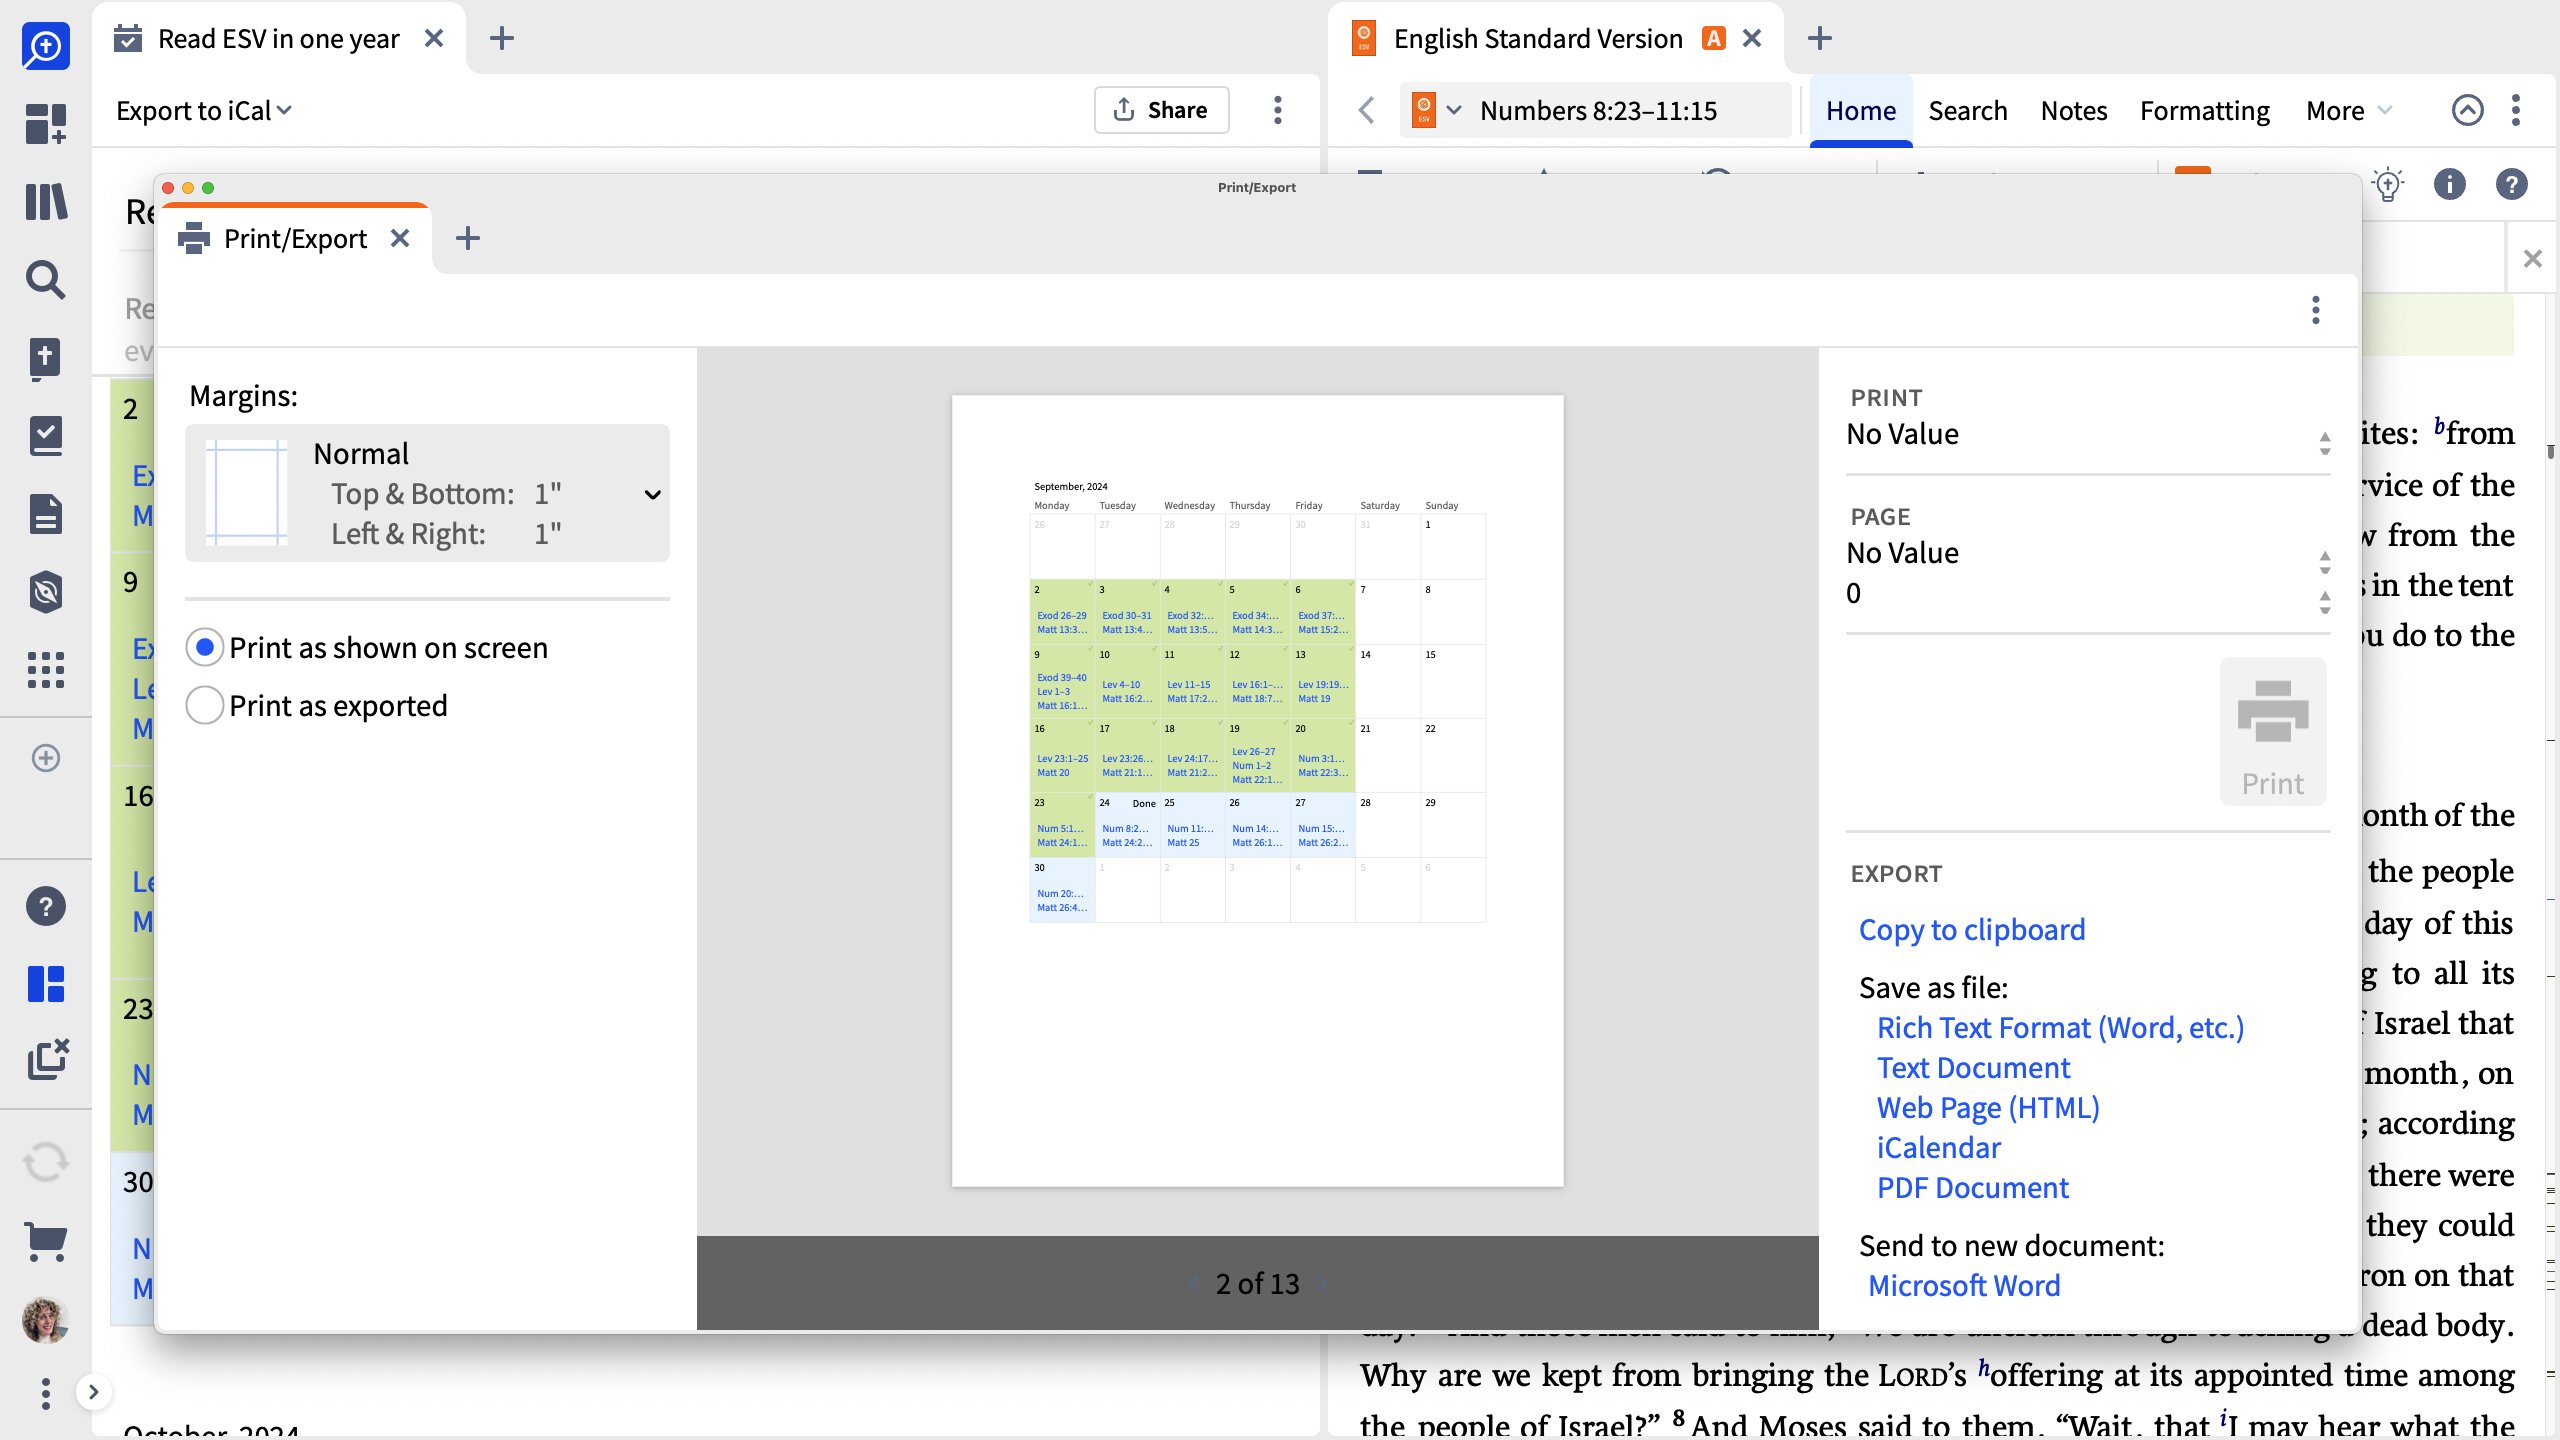This screenshot has width=2560, height=1440.
Task: Expand the More menu in ESV panel
Action: point(2349,110)
